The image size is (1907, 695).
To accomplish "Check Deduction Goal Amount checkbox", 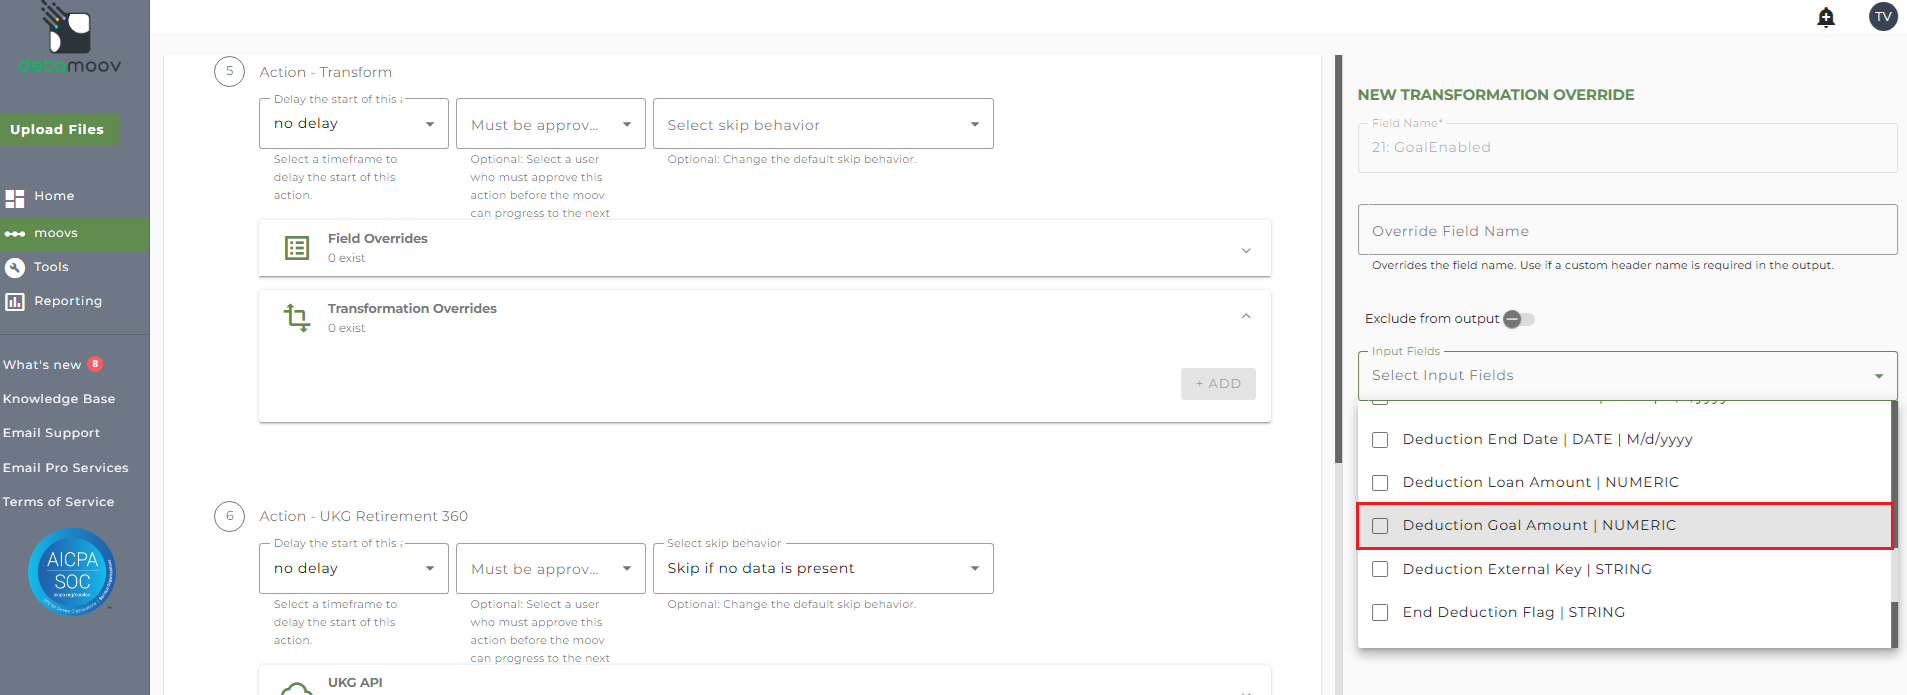I will pyautogui.click(x=1380, y=526).
